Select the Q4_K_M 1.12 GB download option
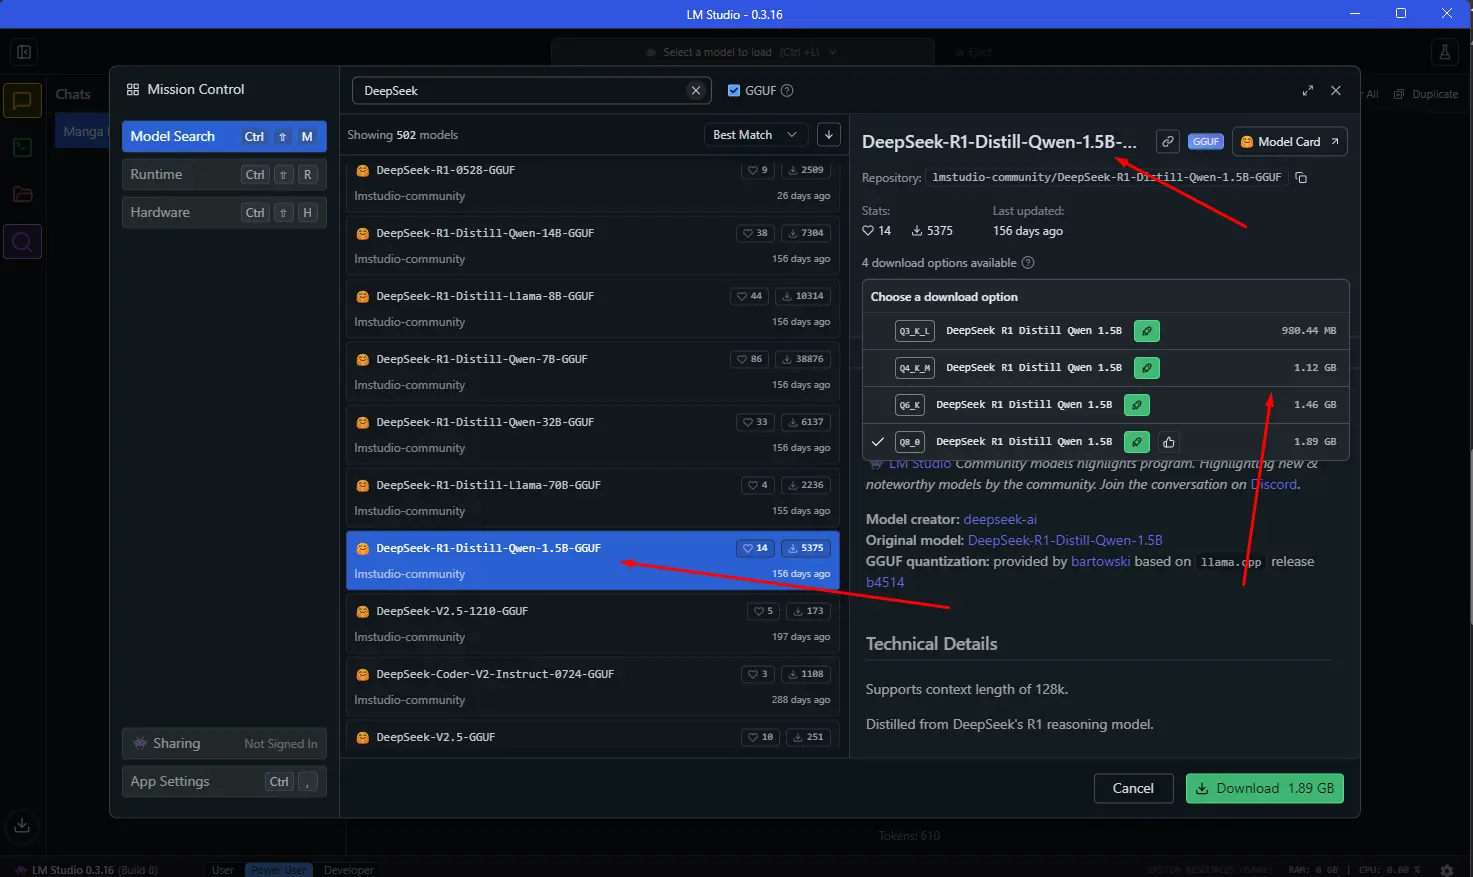Screen dimensions: 1473x877 [1105, 368]
